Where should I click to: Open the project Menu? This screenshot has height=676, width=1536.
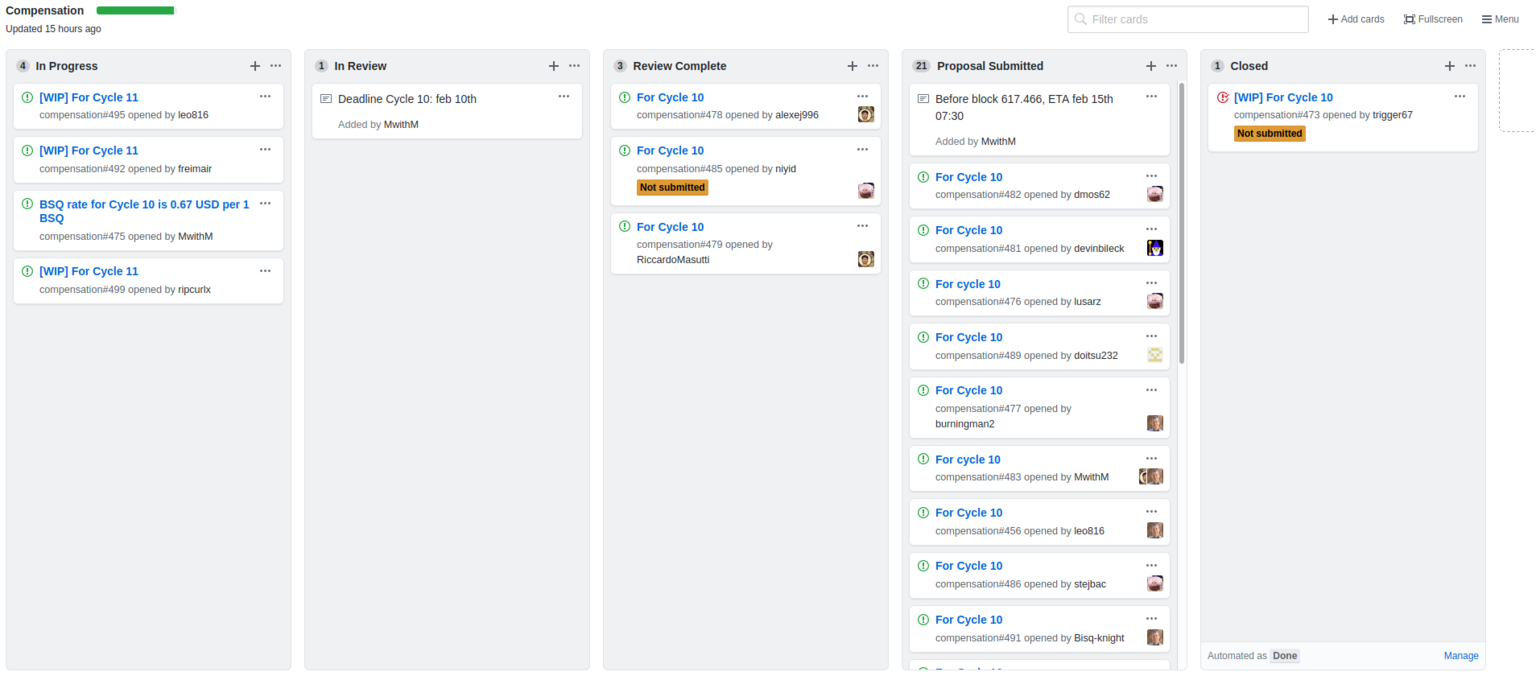click(1500, 19)
